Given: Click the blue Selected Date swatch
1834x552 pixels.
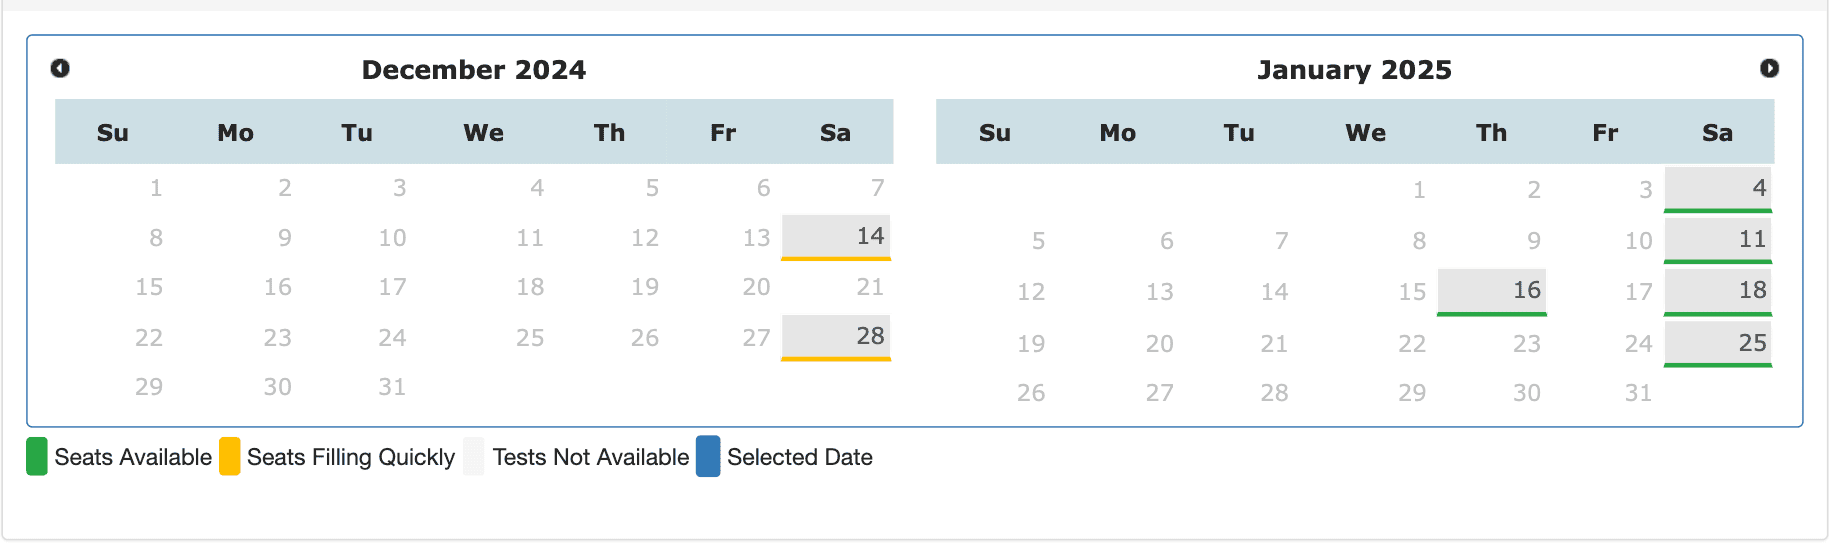Looking at the screenshot, I should tap(708, 456).
